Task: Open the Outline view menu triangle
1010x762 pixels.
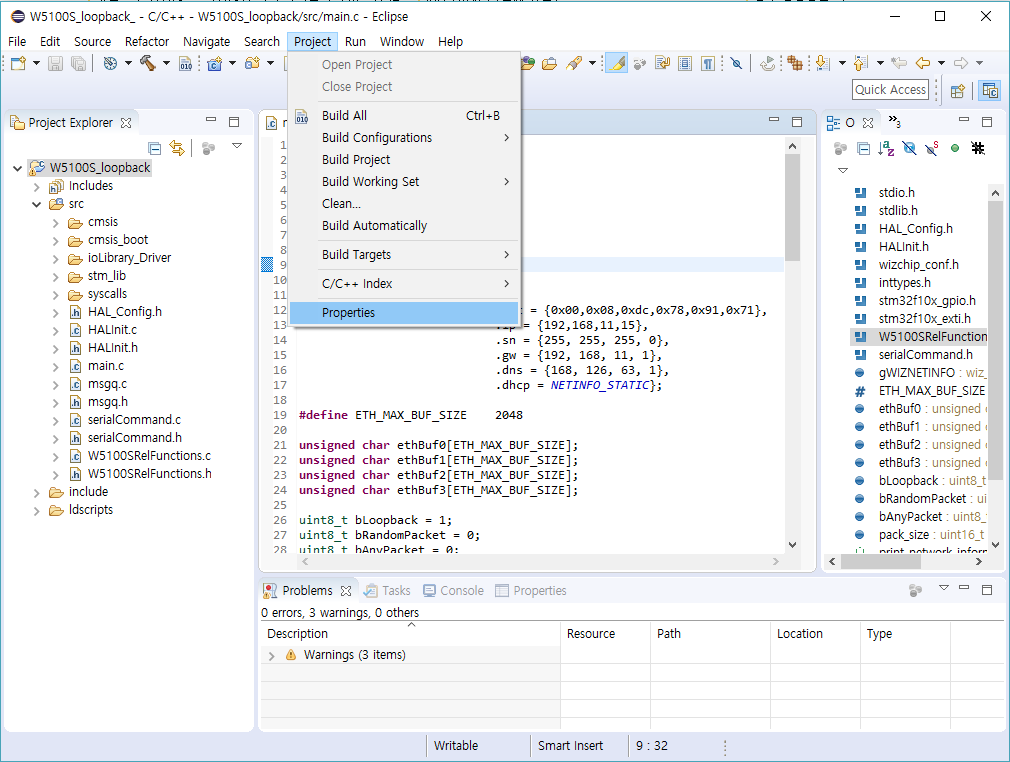Action: 843,171
